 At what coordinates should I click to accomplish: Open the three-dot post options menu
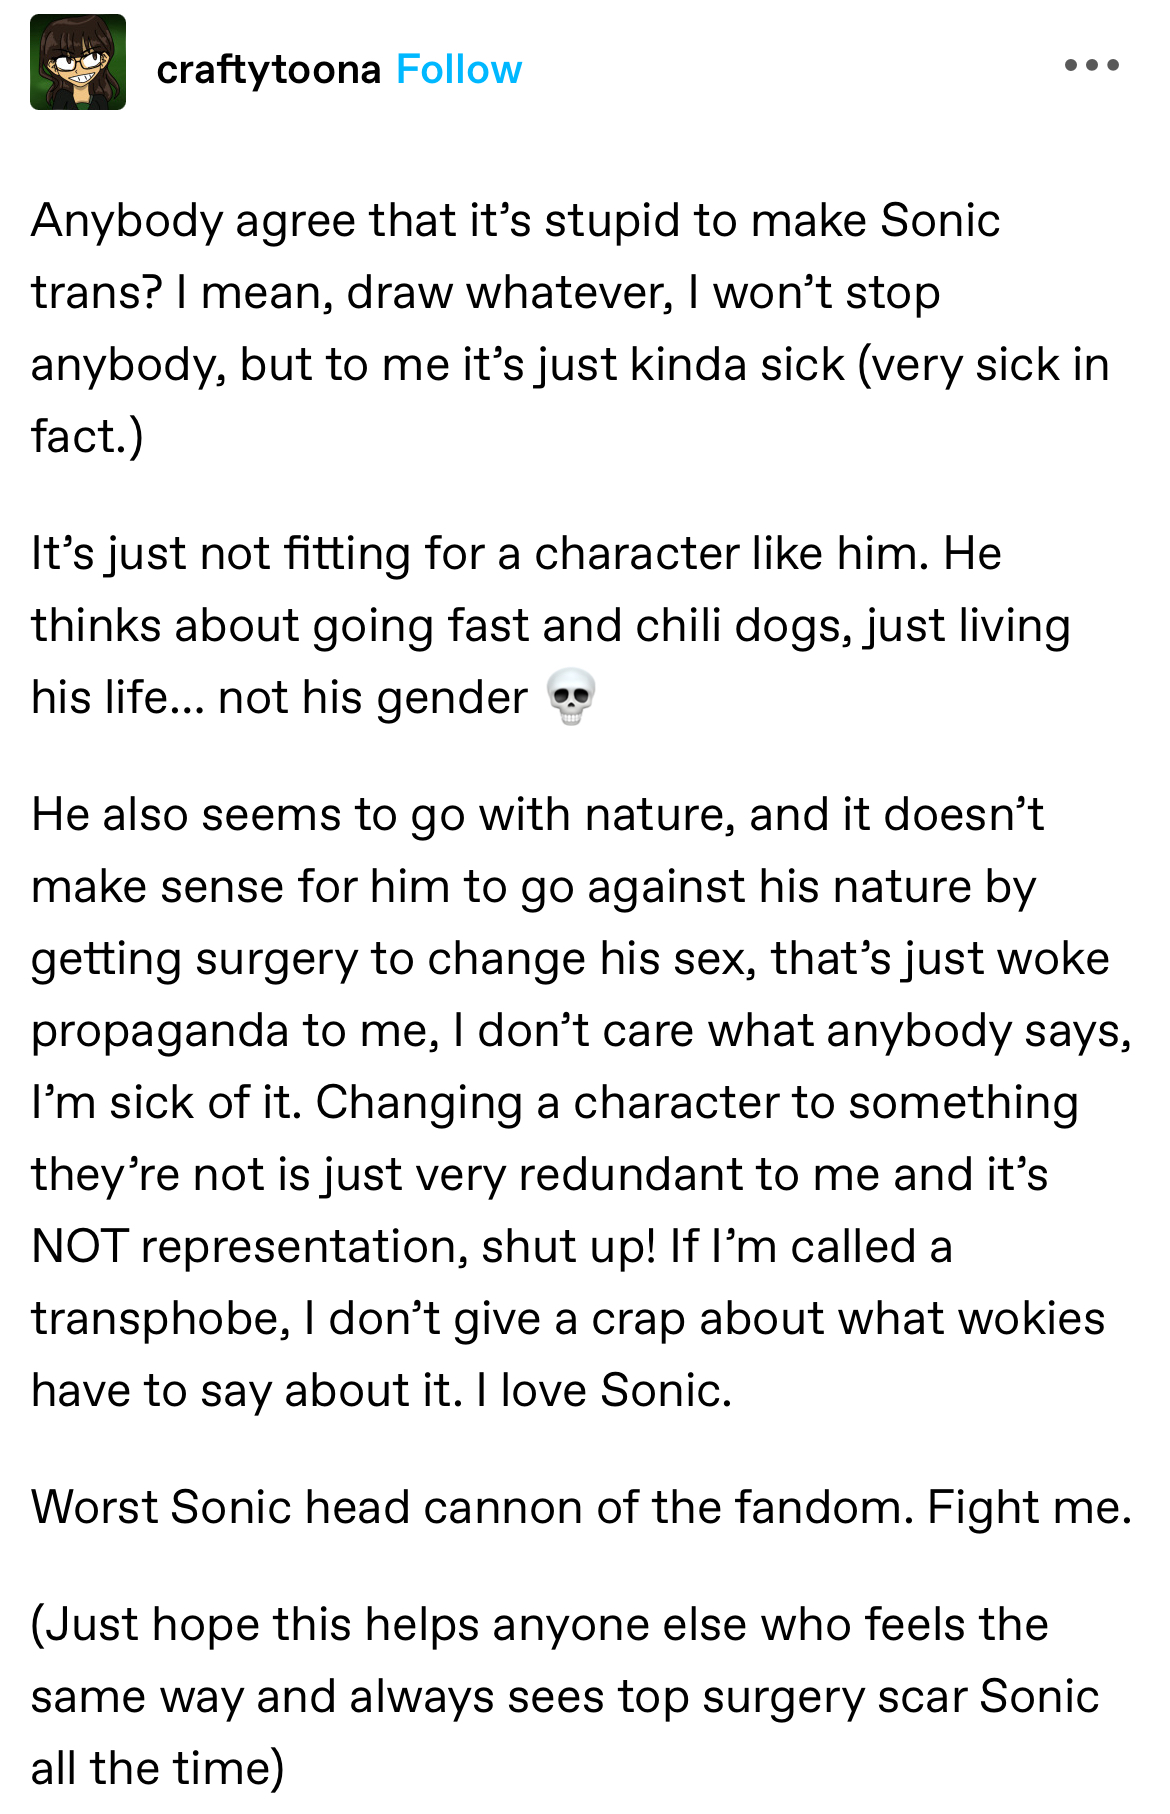pyautogui.click(x=1092, y=66)
